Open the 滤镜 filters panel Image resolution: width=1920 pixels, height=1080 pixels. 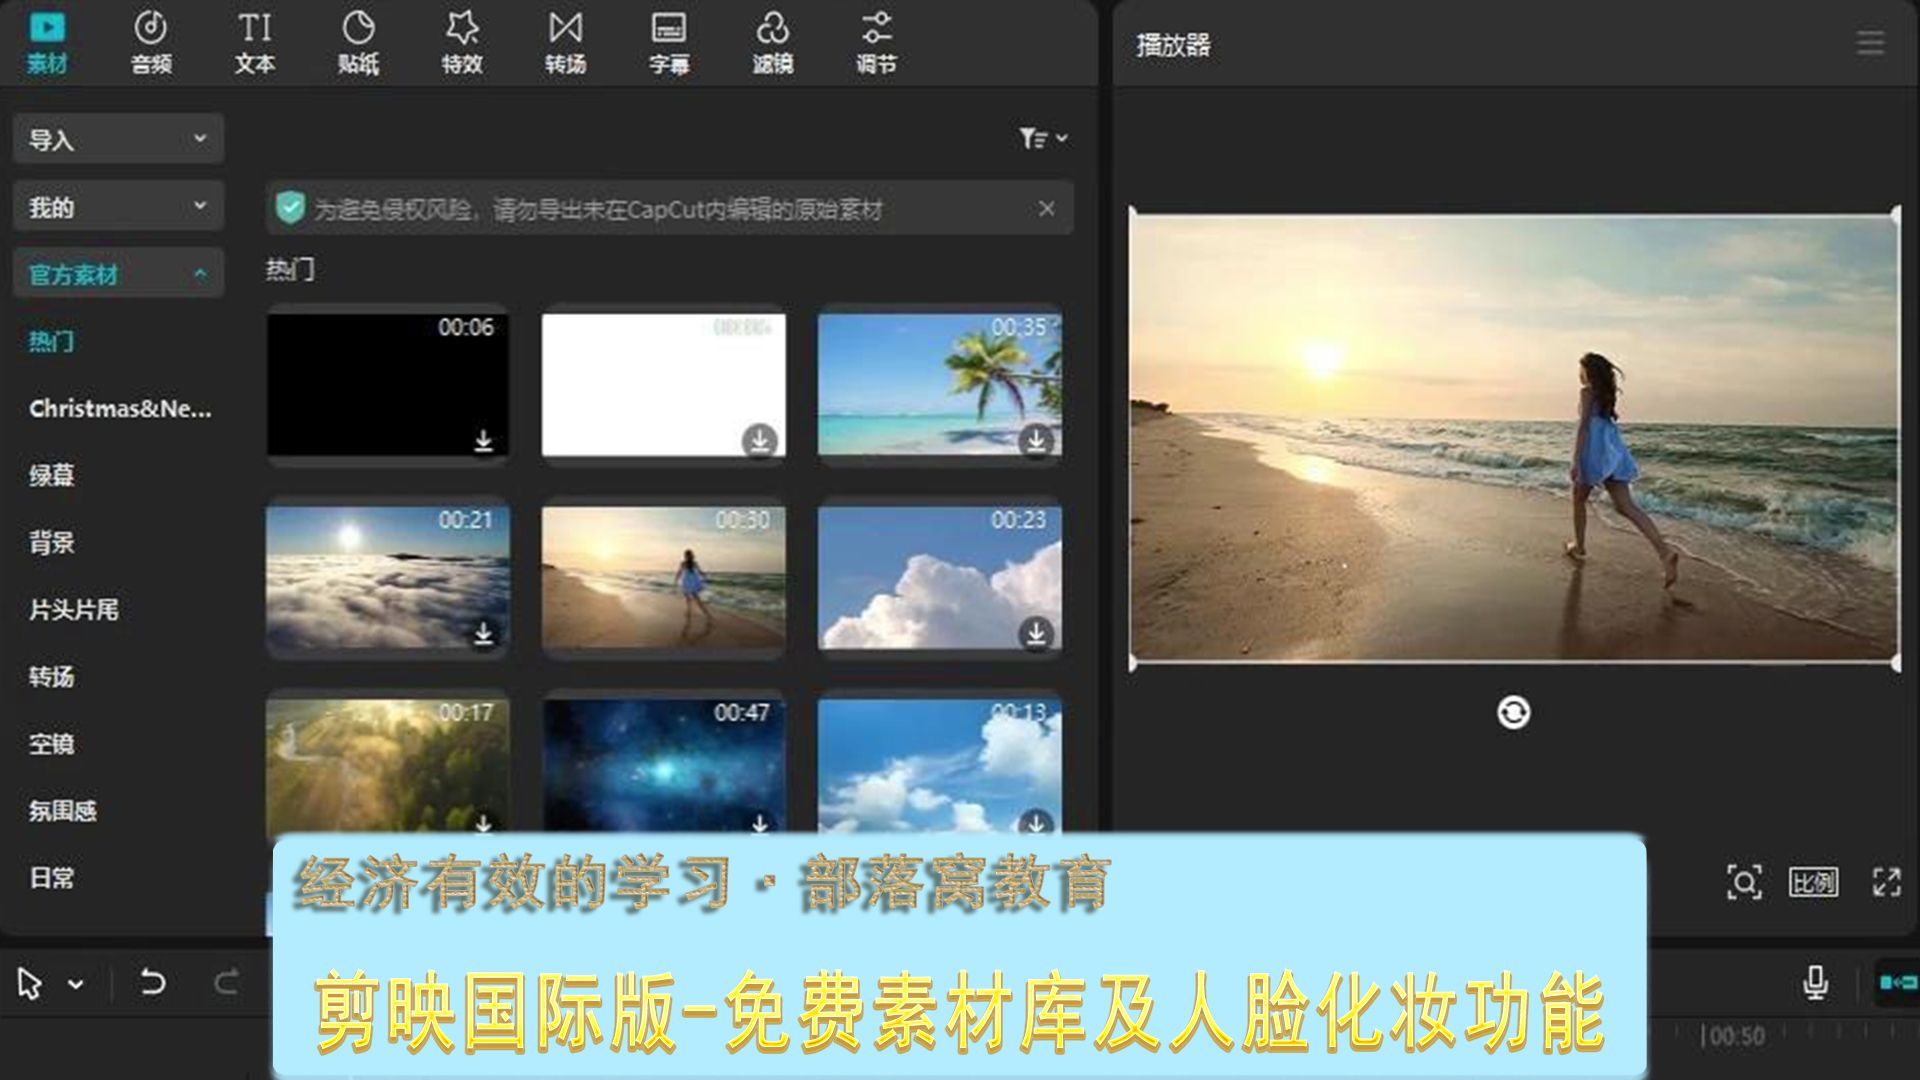(772, 42)
